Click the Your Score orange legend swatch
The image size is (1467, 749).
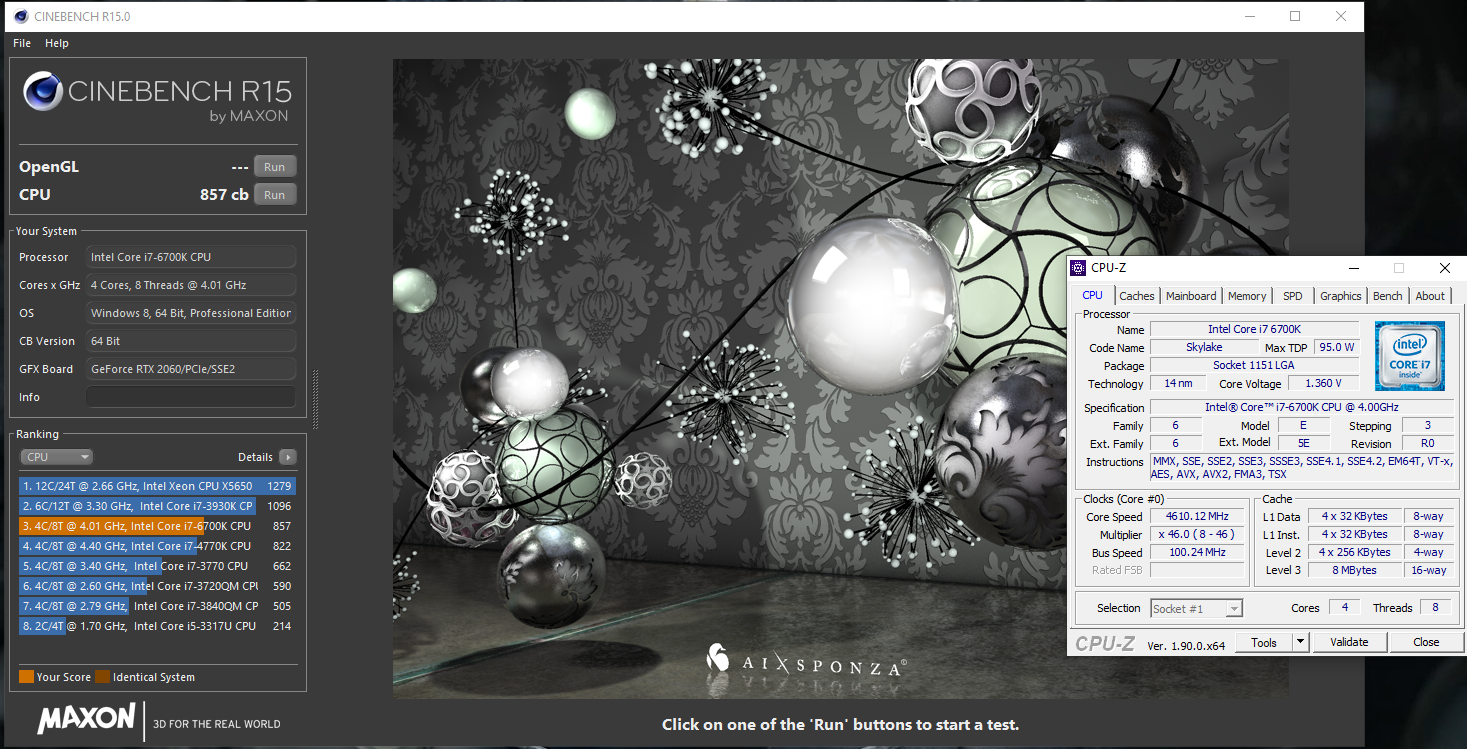click(x=26, y=677)
